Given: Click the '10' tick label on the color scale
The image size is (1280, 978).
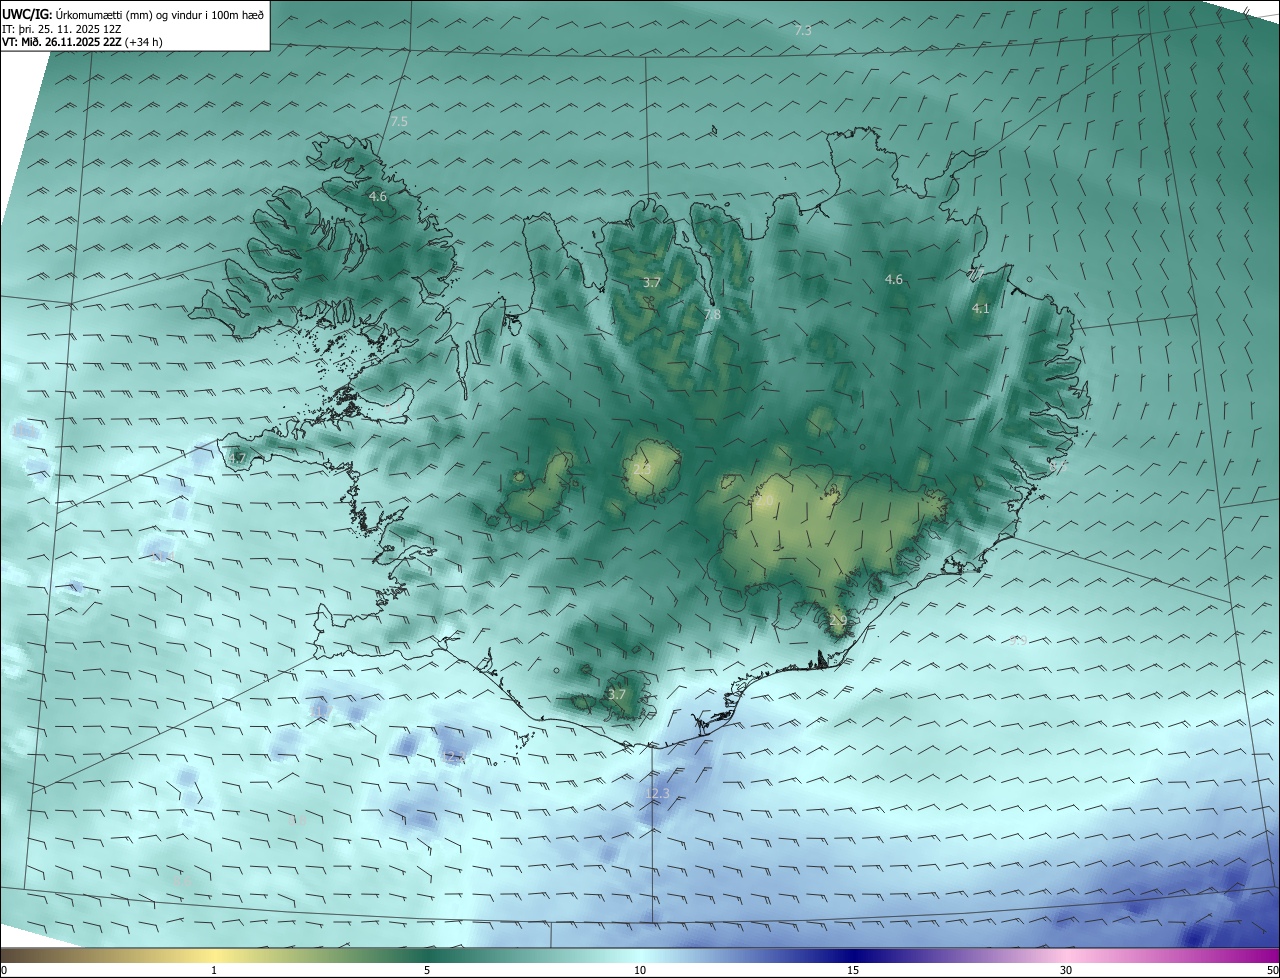Looking at the screenshot, I should click(640, 970).
